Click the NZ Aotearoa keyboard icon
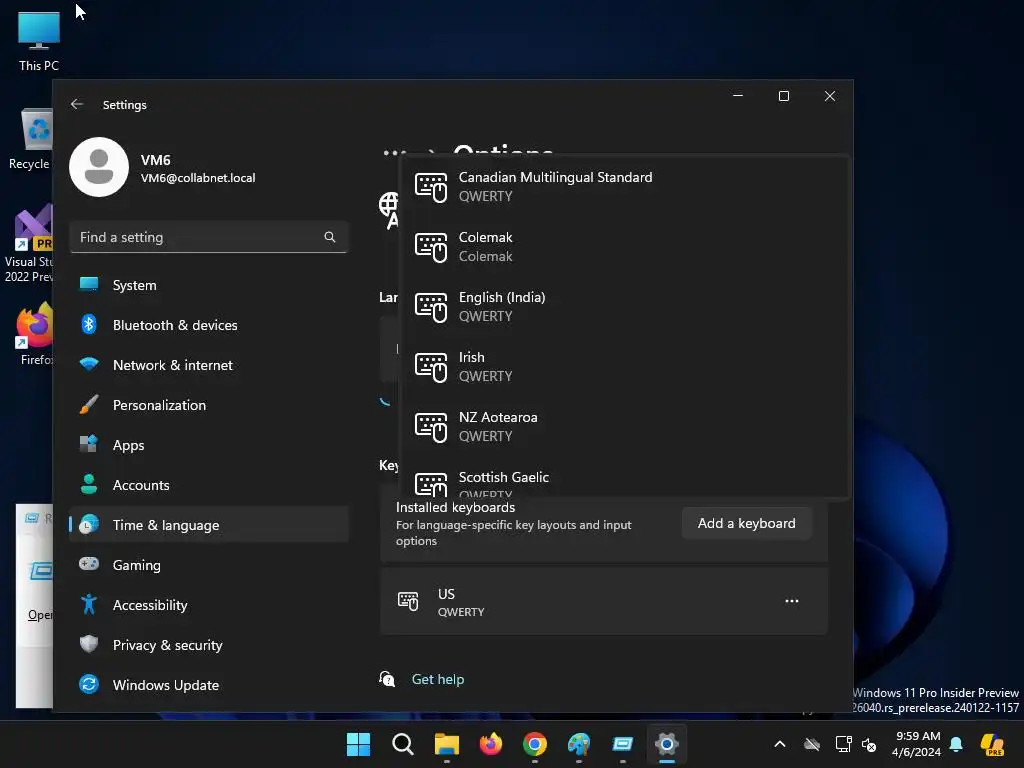 pyautogui.click(x=431, y=428)
